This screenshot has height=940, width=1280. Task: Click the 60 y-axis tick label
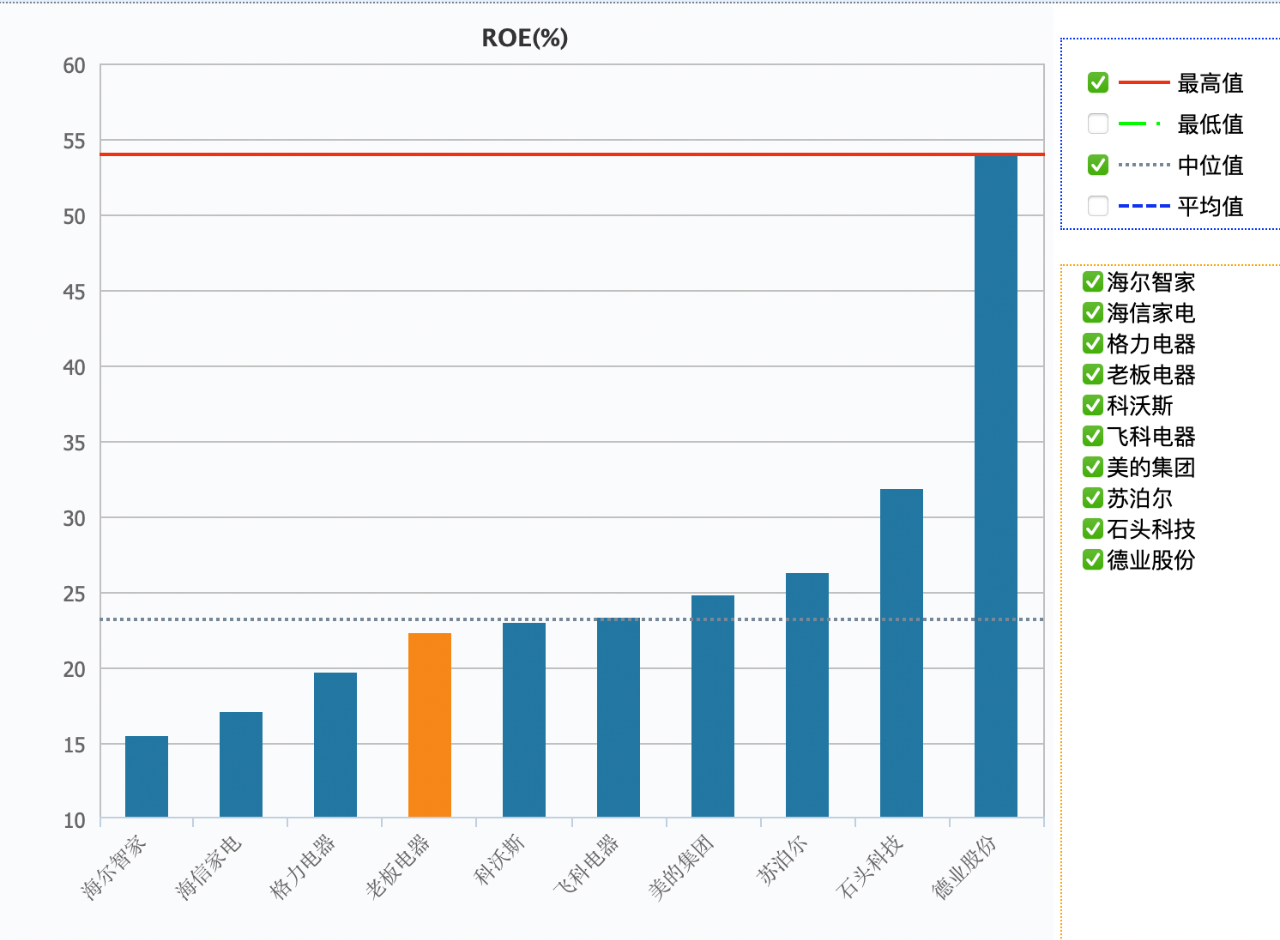click(75, 66)
